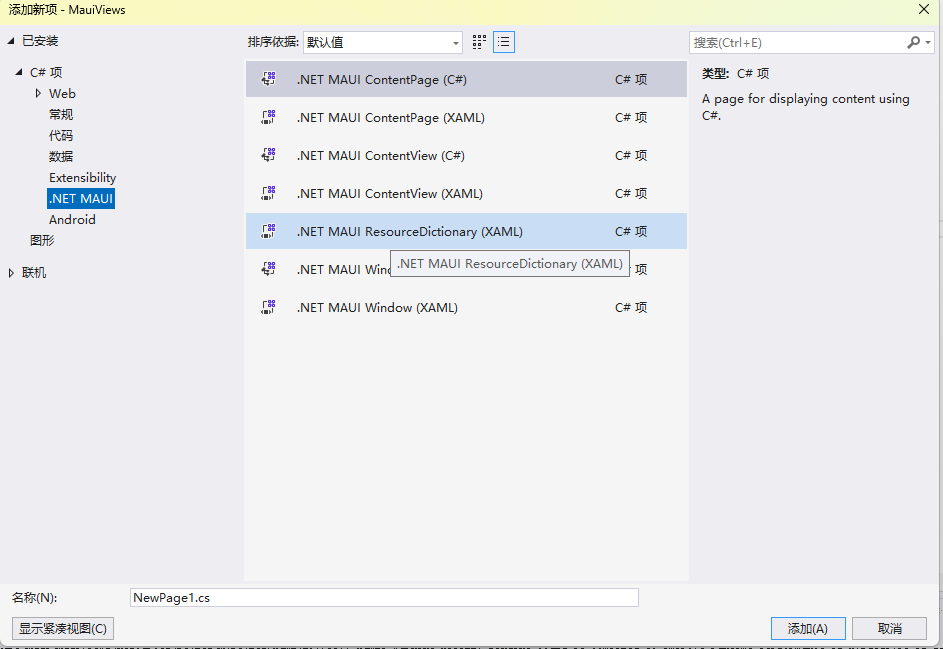Click C# 项 type cell of Window (XAML) row
Viewport: 943px width, 649px height.
point(631,307)
